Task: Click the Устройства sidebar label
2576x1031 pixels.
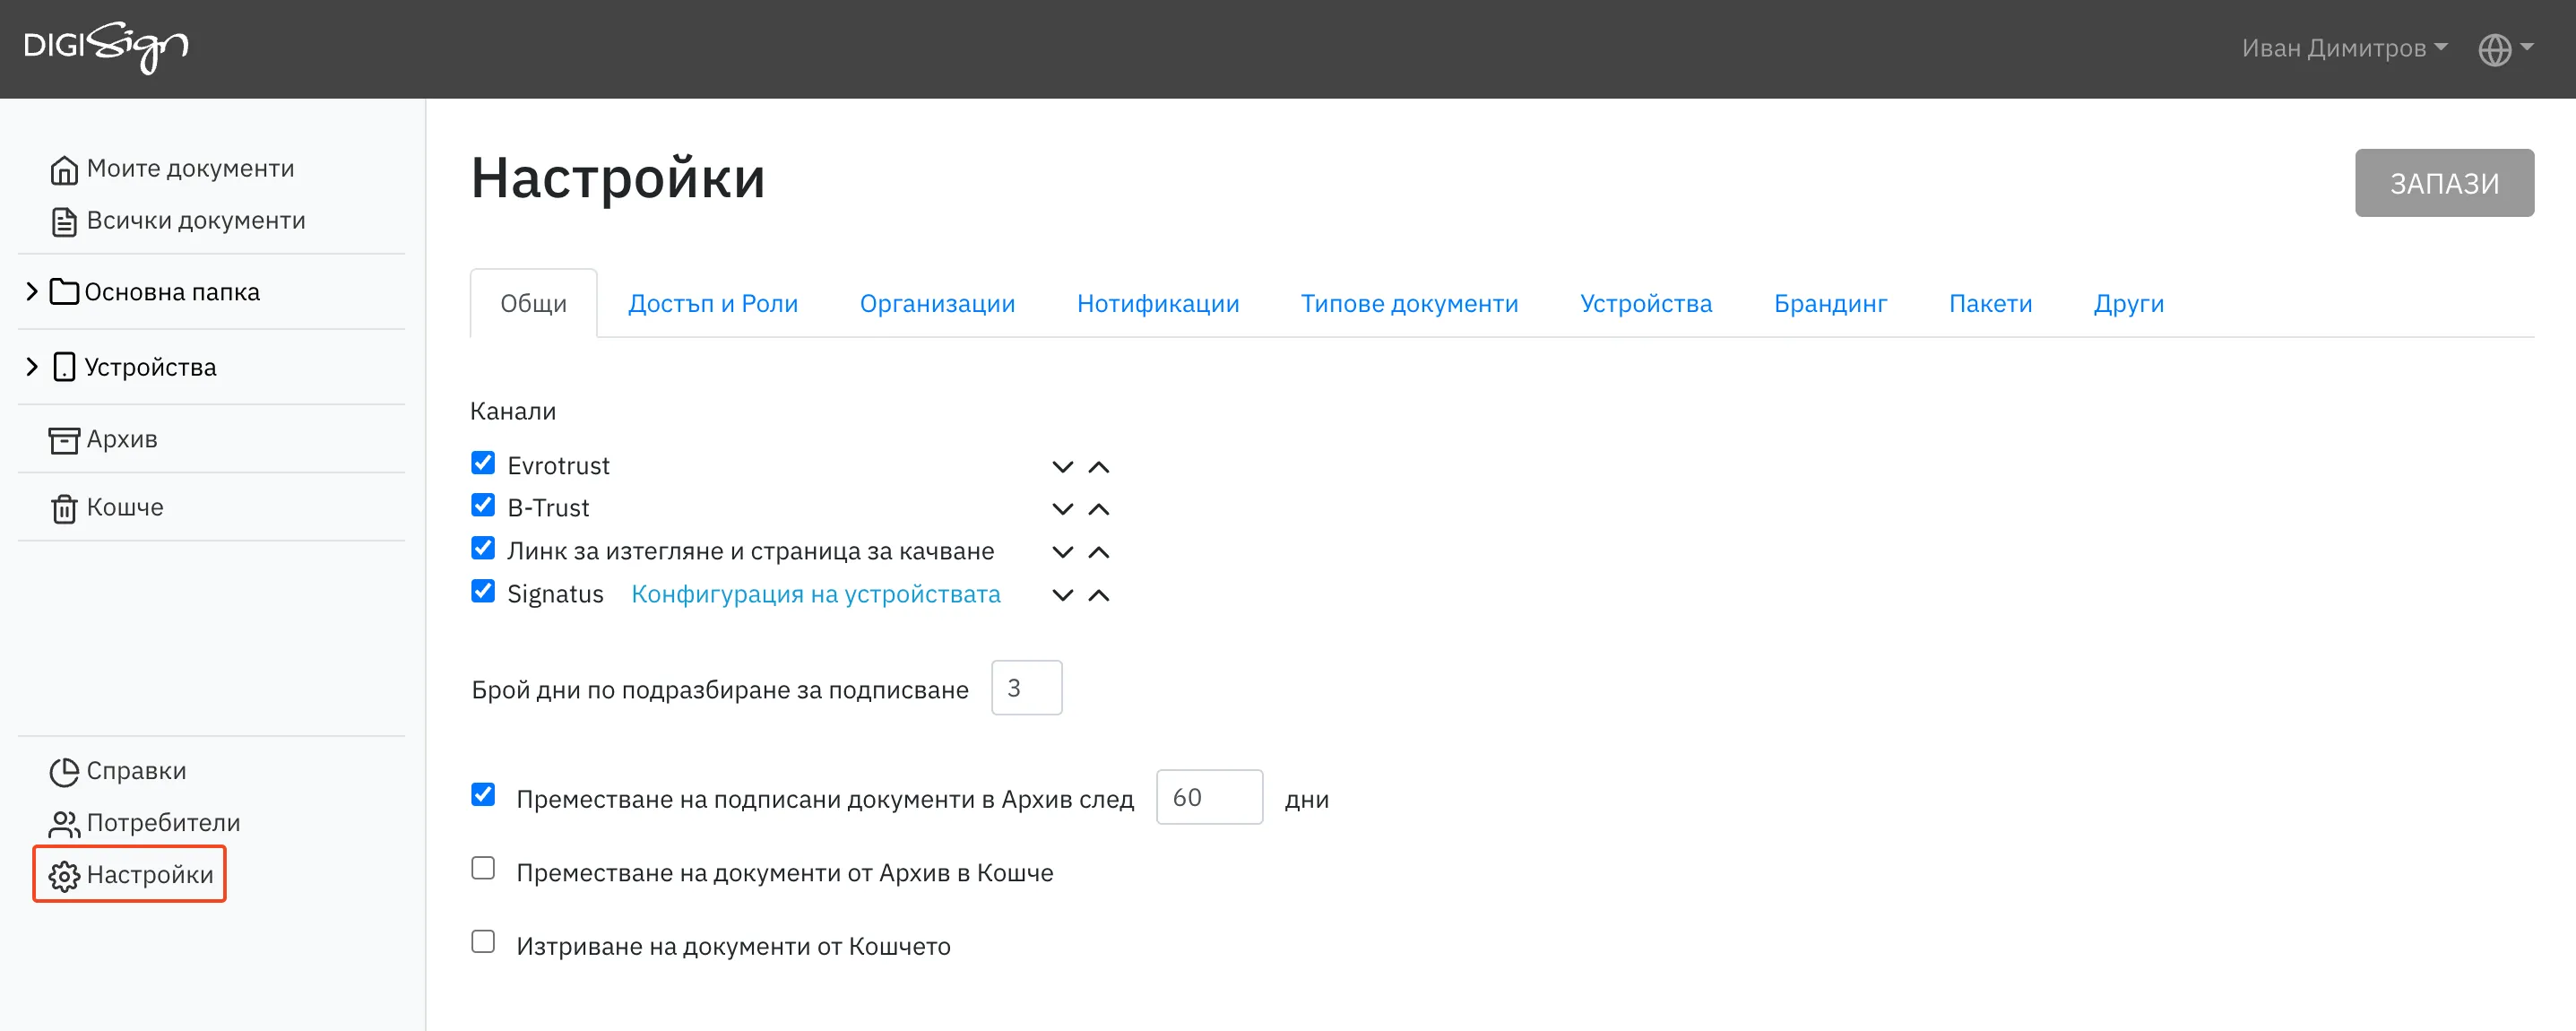Action: [x=150, y=367]
